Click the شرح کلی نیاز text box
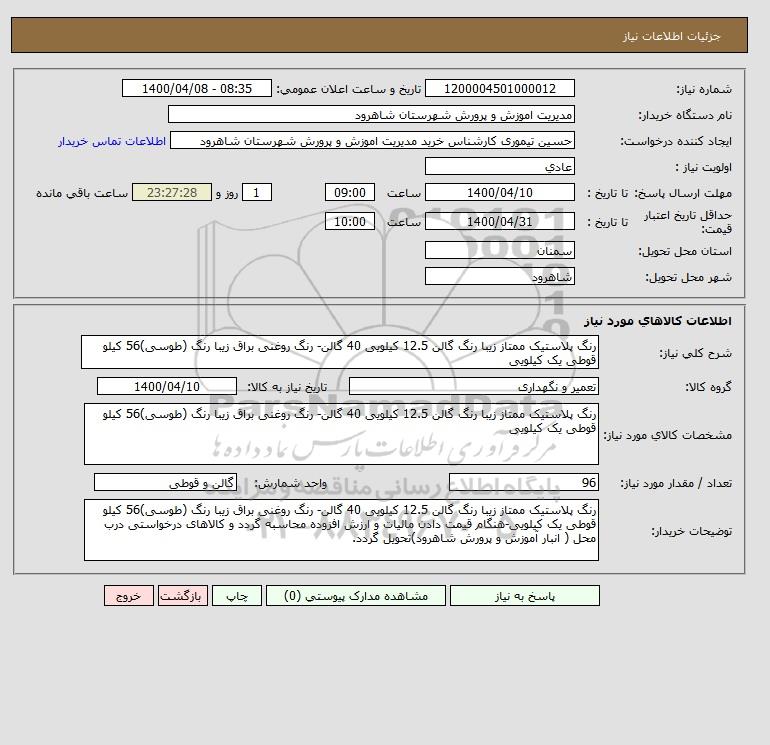Image resolution: width=770 pixels, height=745 pixels. [340, 352]
